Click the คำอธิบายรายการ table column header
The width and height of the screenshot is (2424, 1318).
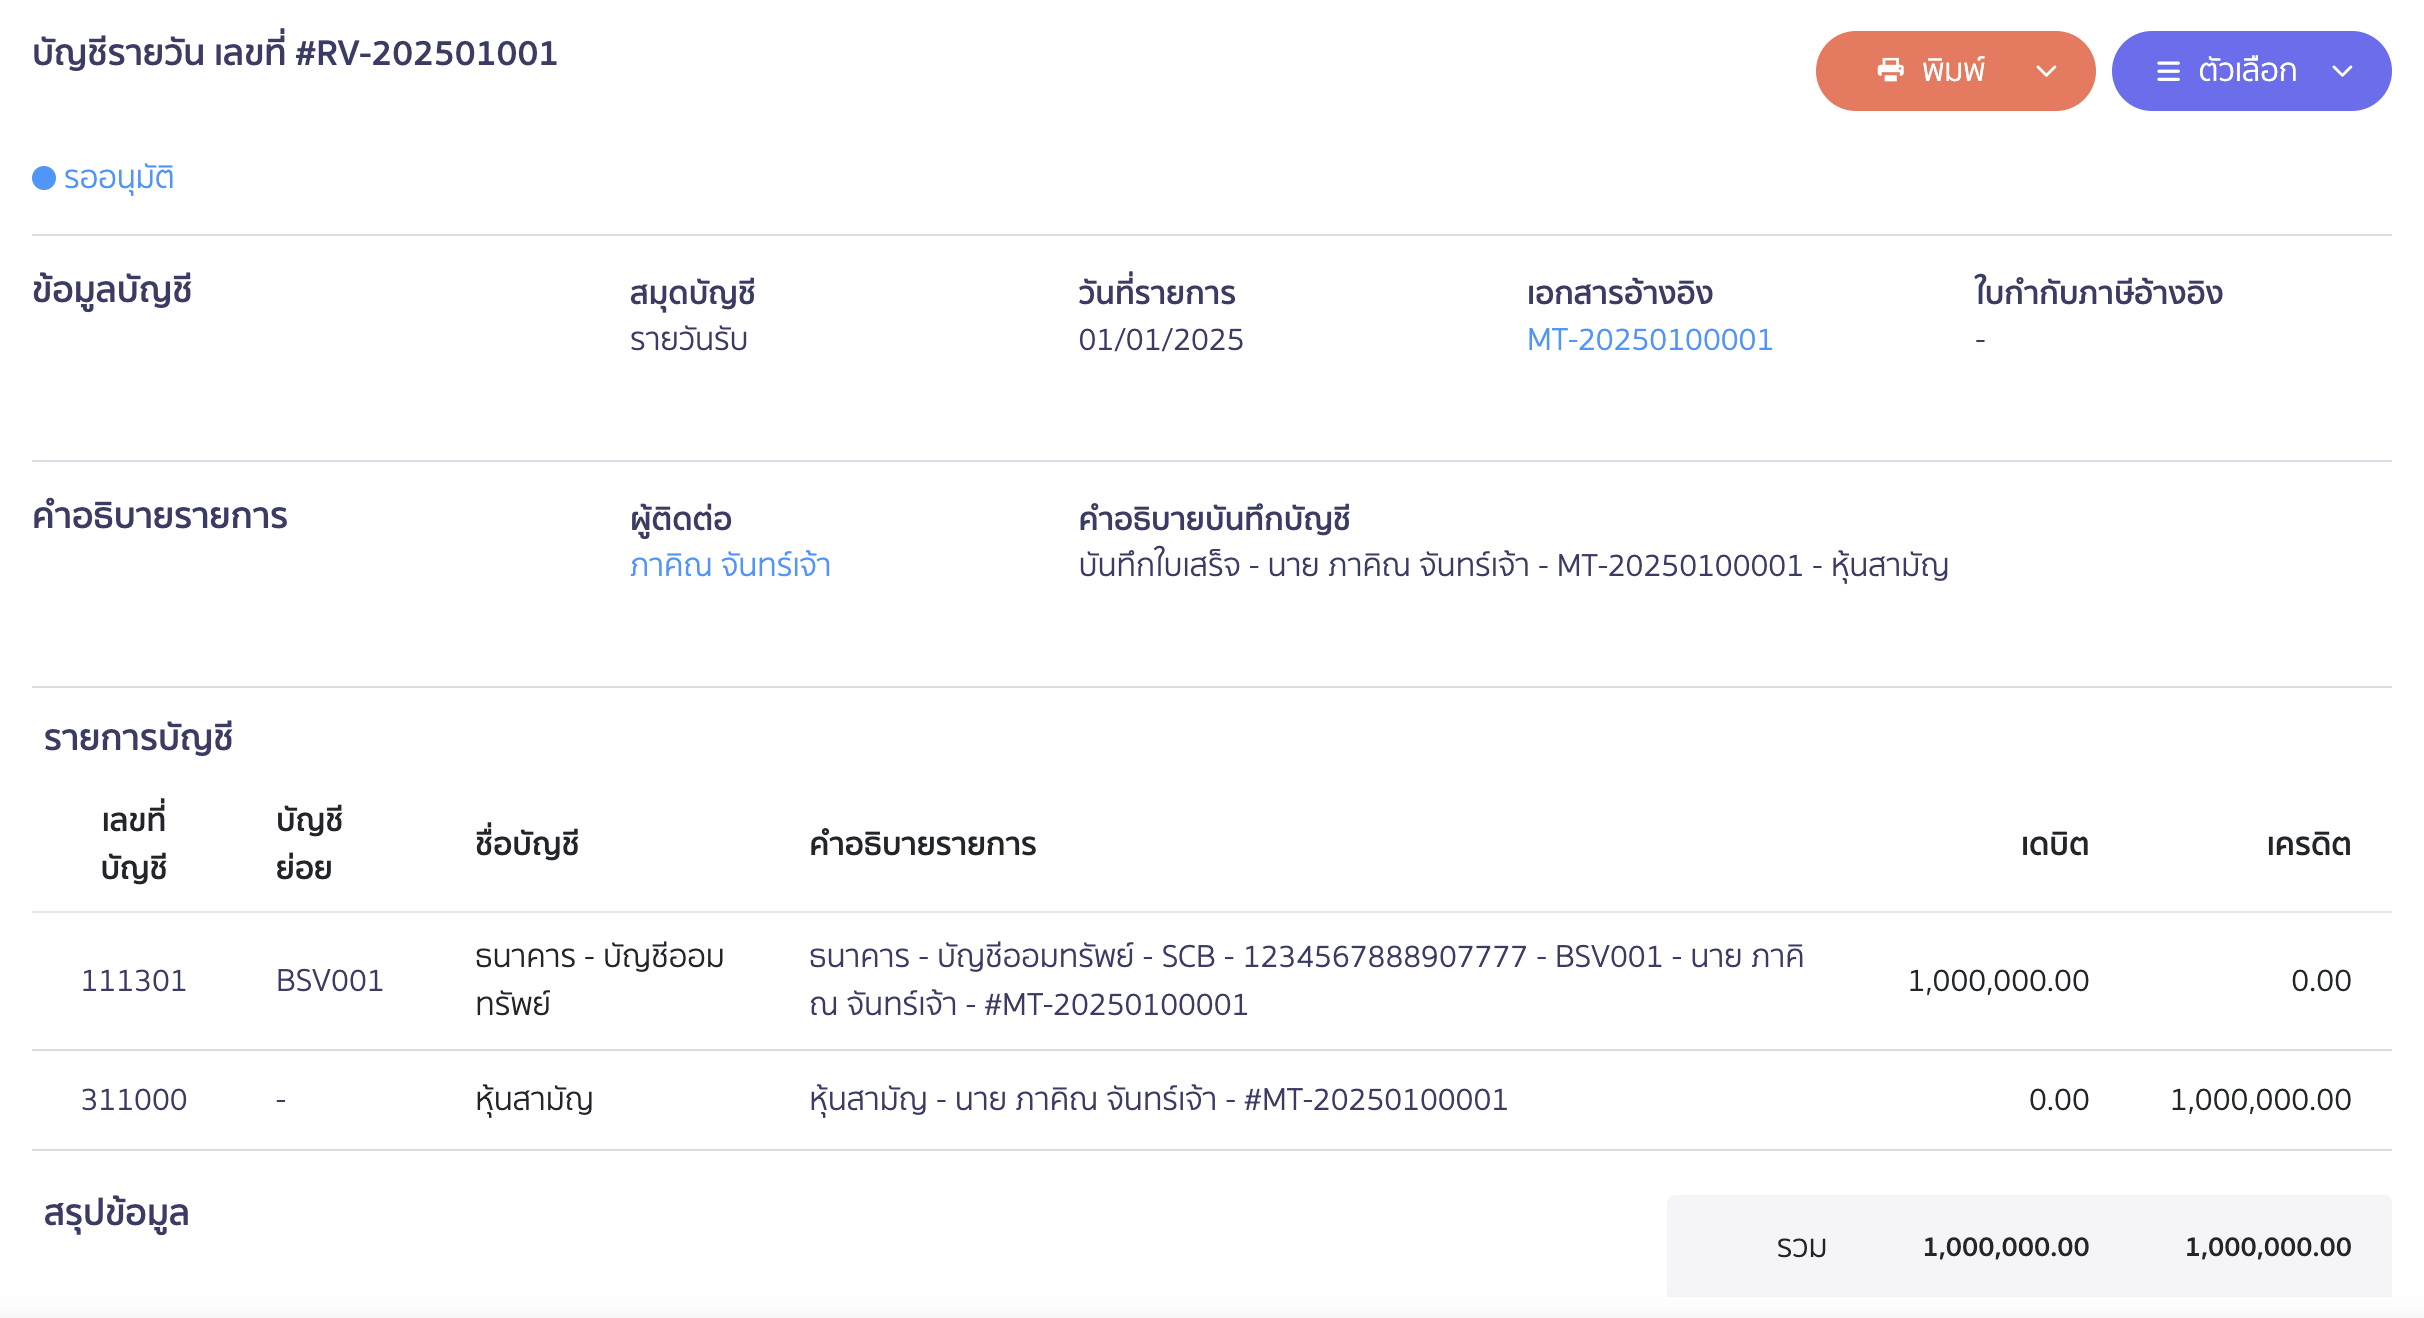(x=922, y=845)
